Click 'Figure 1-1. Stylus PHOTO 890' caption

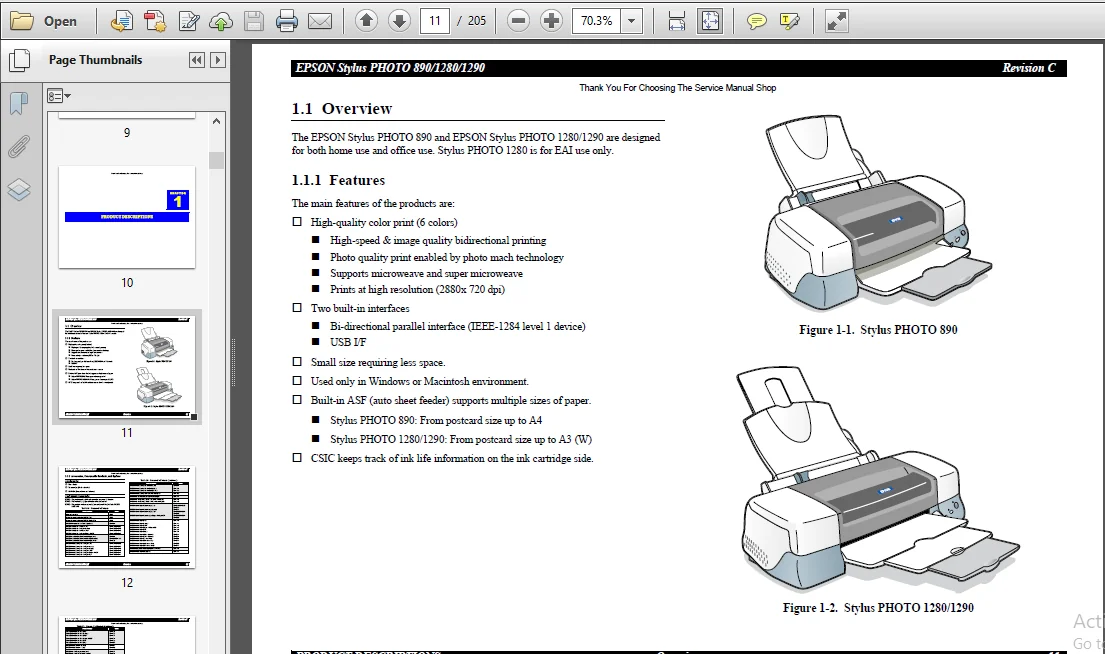pos(878,329)
